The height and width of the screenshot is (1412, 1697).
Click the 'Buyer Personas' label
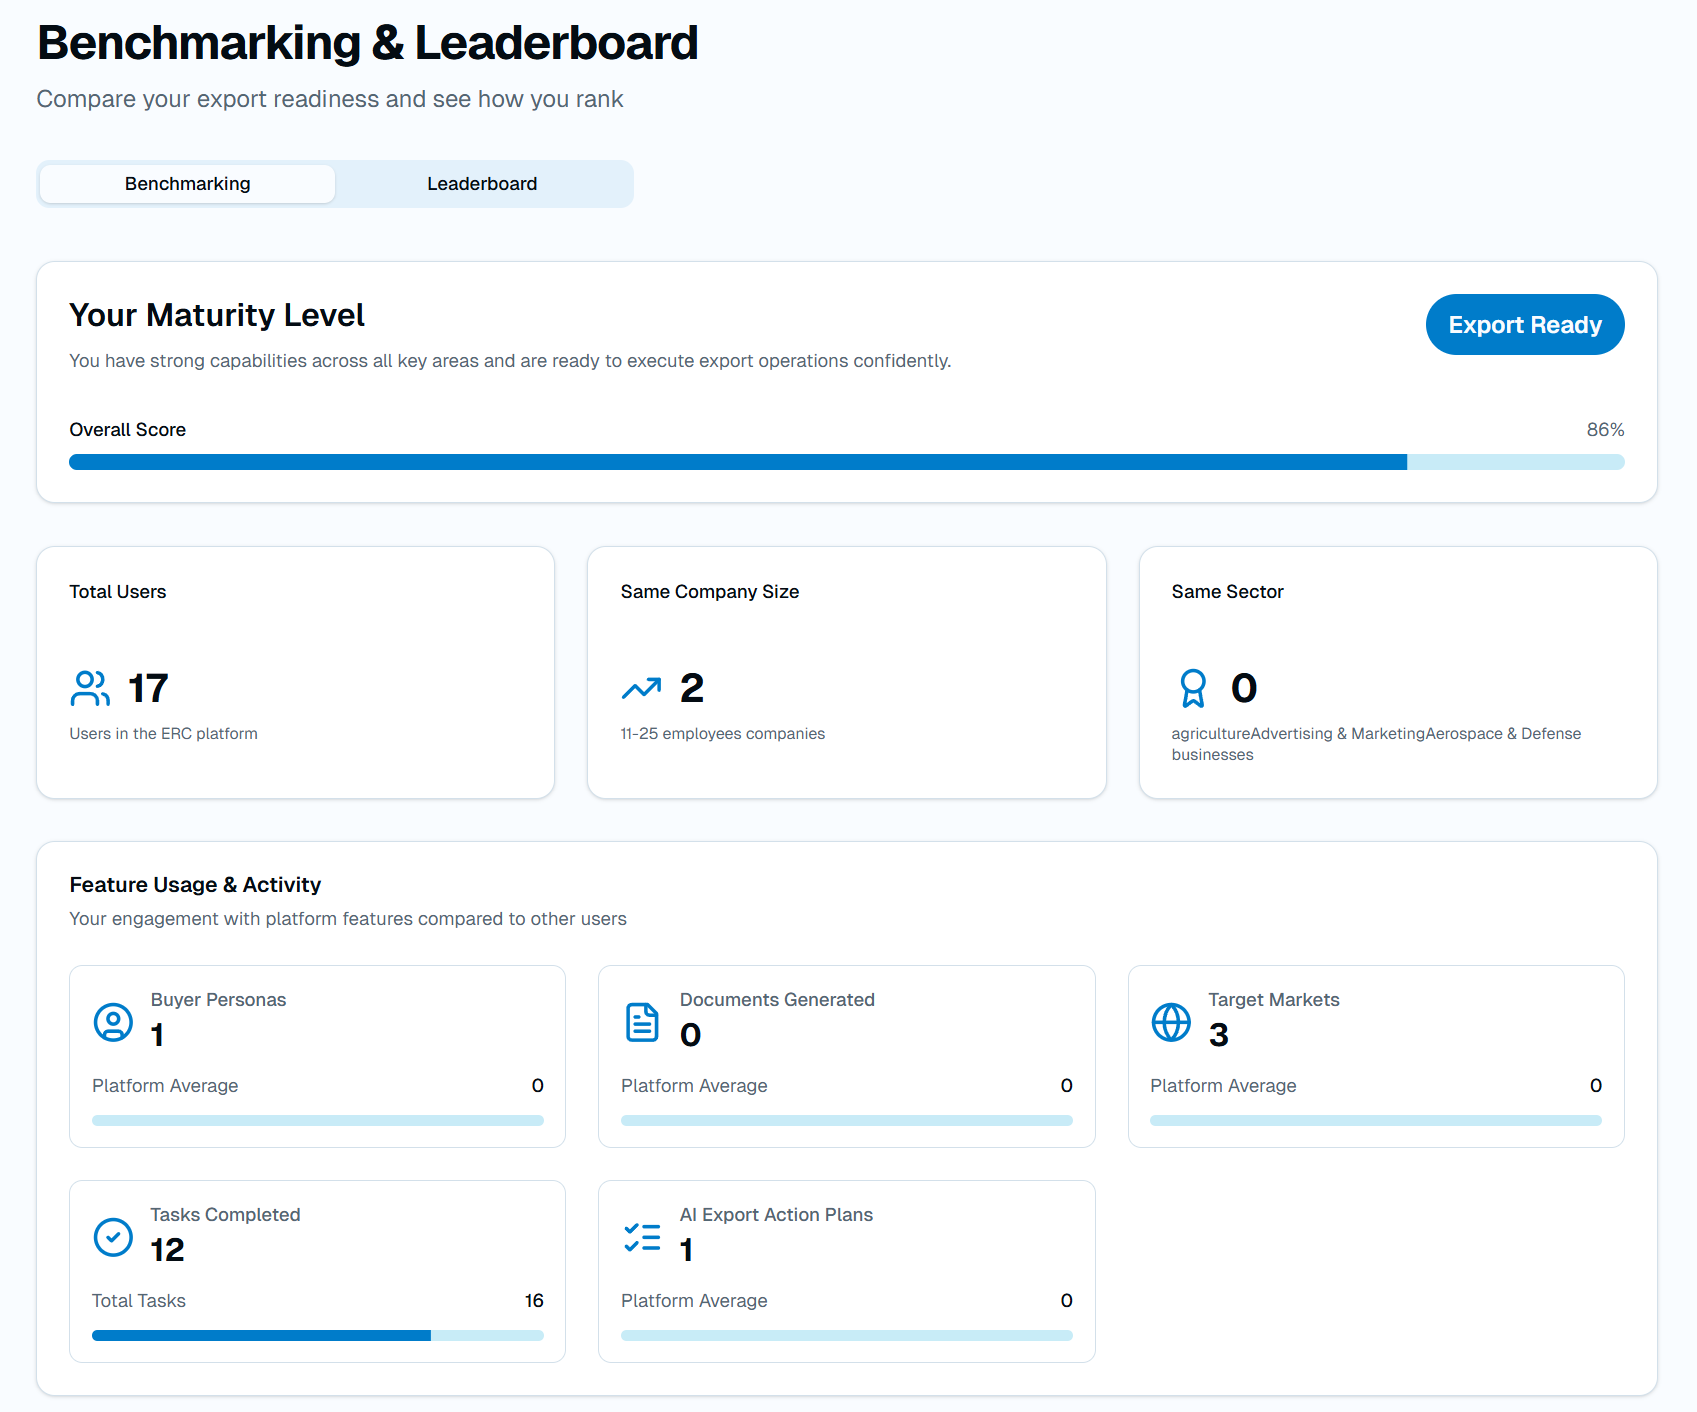point(218,1000)
